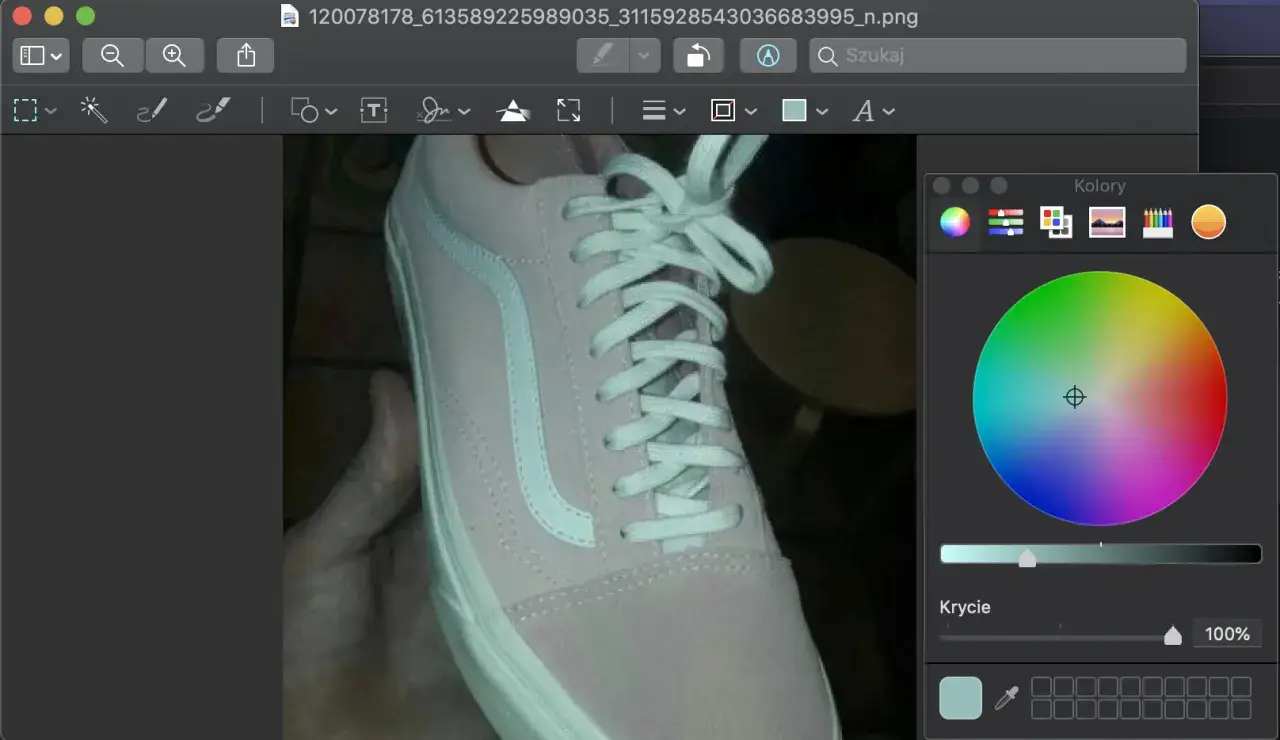The height and width of the screenshot is (740, 1280).
Task: Open the sidebar view options dropdown
Action: click(41, 56)
